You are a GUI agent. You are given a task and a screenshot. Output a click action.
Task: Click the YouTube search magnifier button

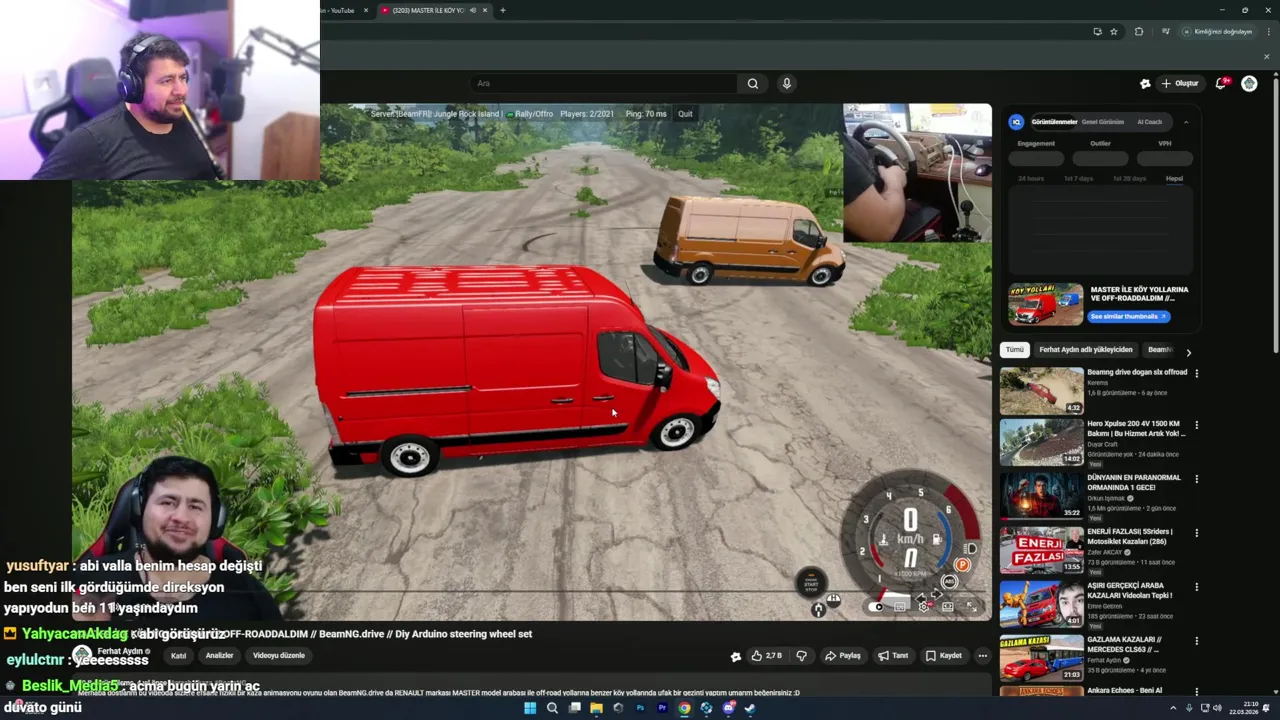click(x=753, y=84)
